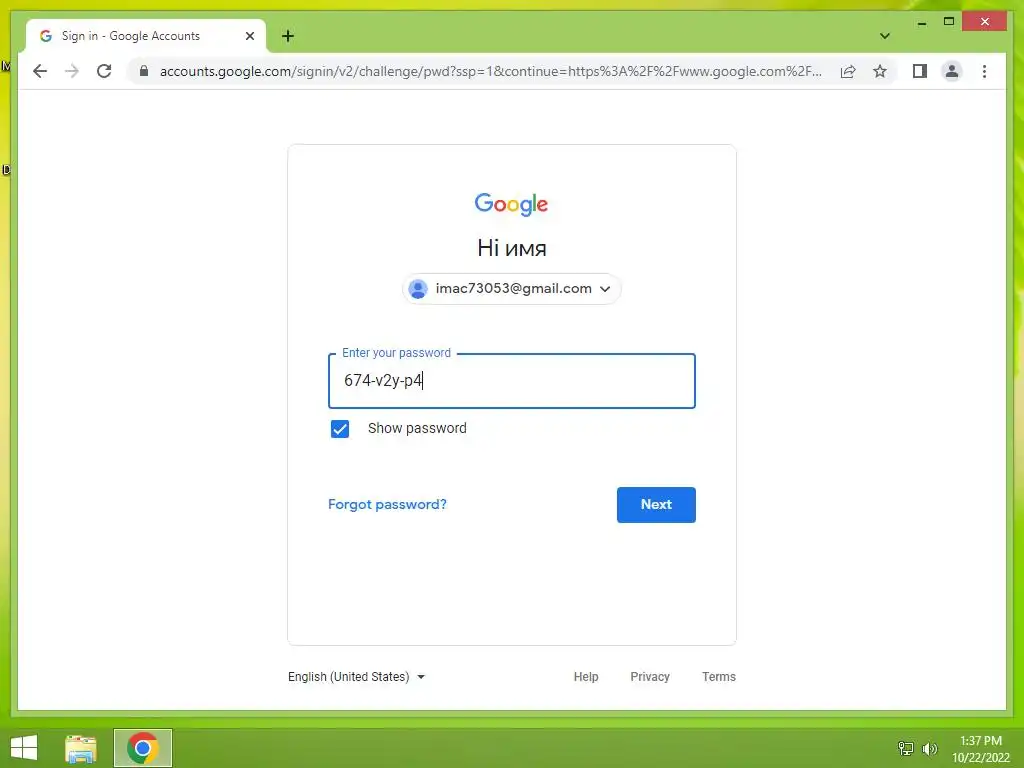View site info via the padlock icon
The height and width of the screenshot is (768, 1024).
coord(144,71)
